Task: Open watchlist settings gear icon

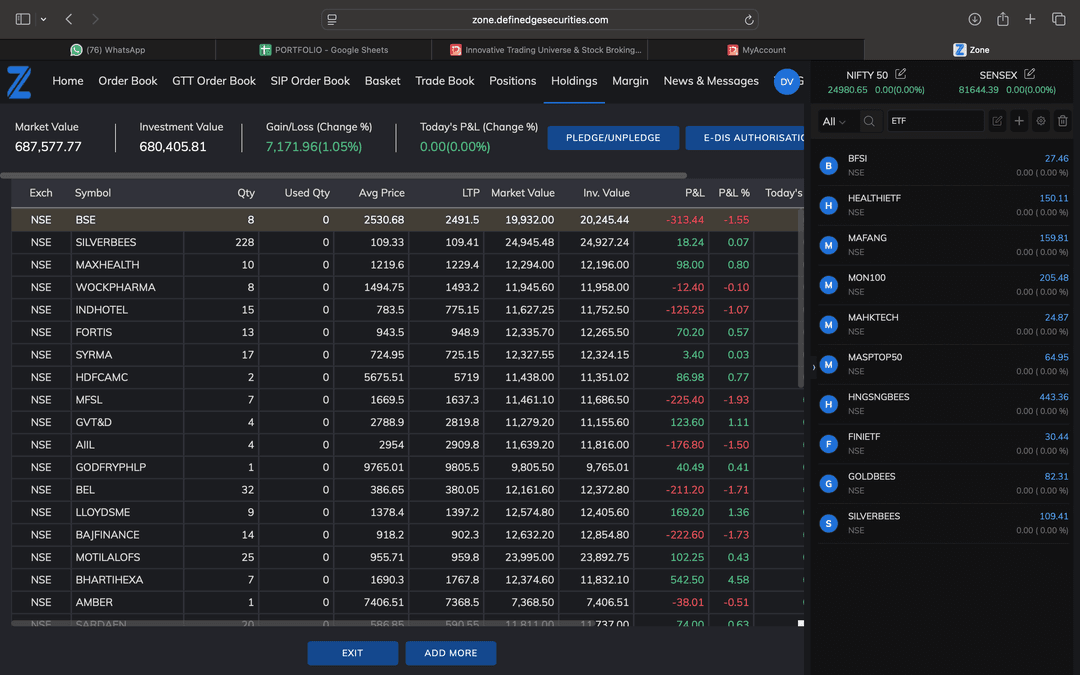Action: tap(1041, 121)
